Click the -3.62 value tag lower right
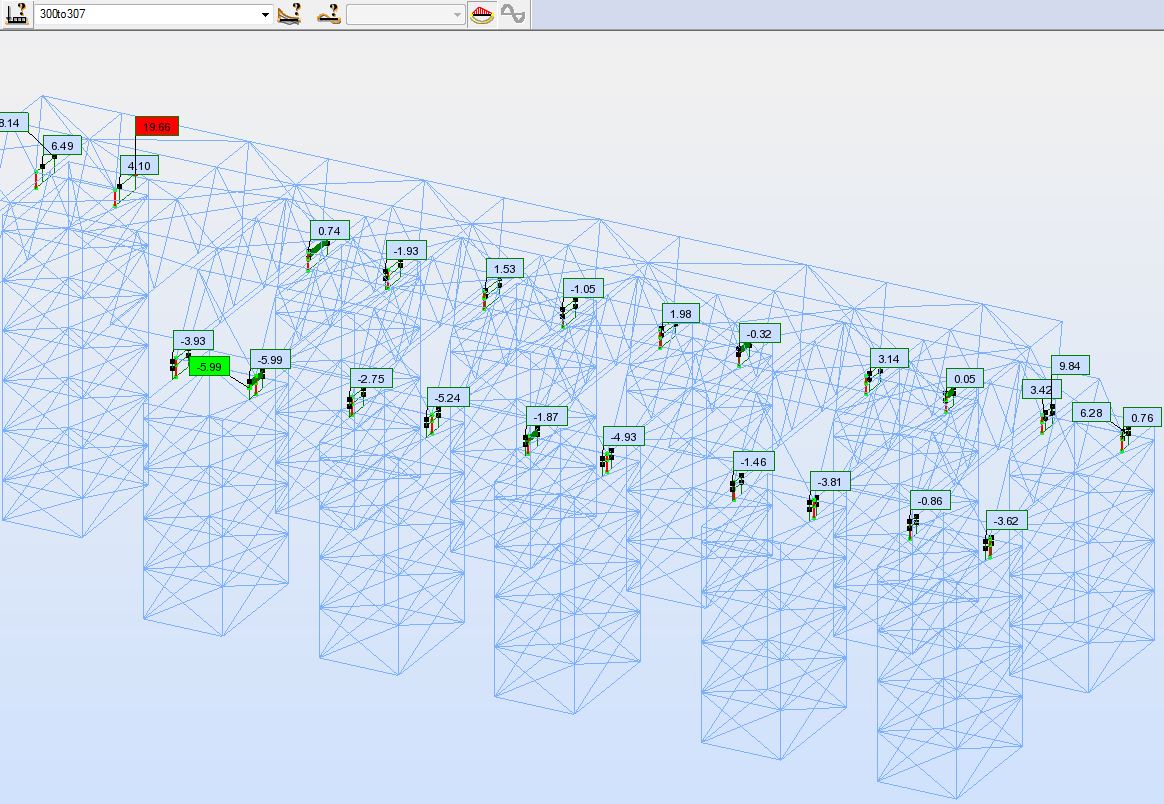This screenshot has height=804, width=1164. click(1005, 520)
